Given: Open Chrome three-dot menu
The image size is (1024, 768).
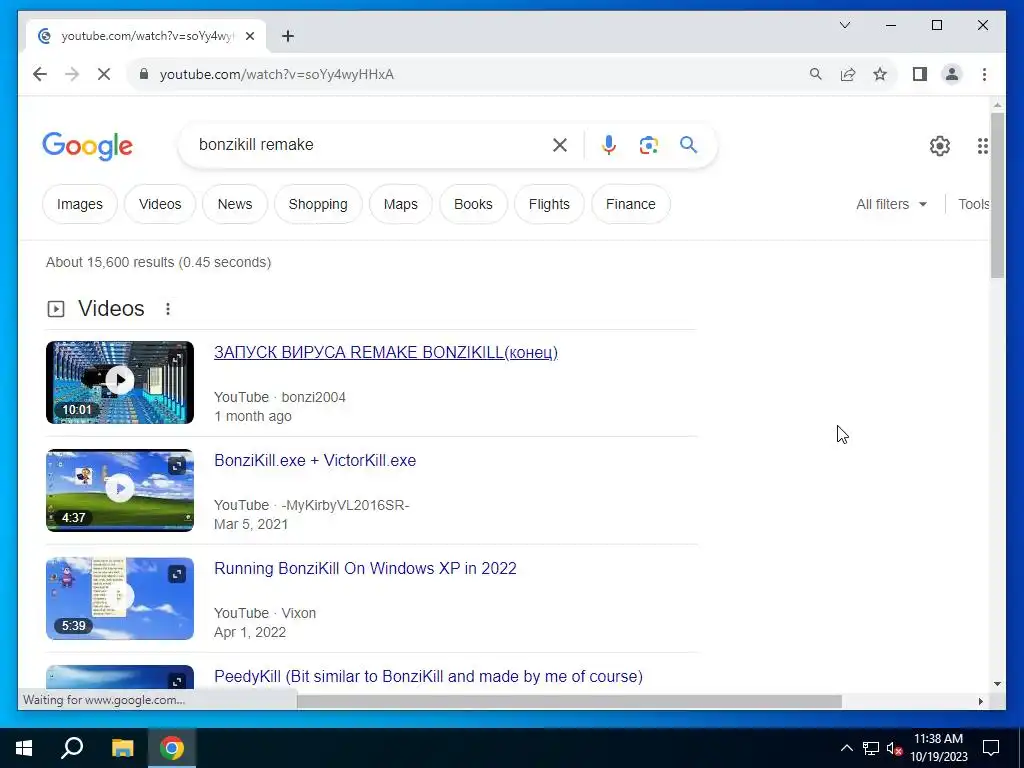Looking at the screenshot, I should 984,74.
